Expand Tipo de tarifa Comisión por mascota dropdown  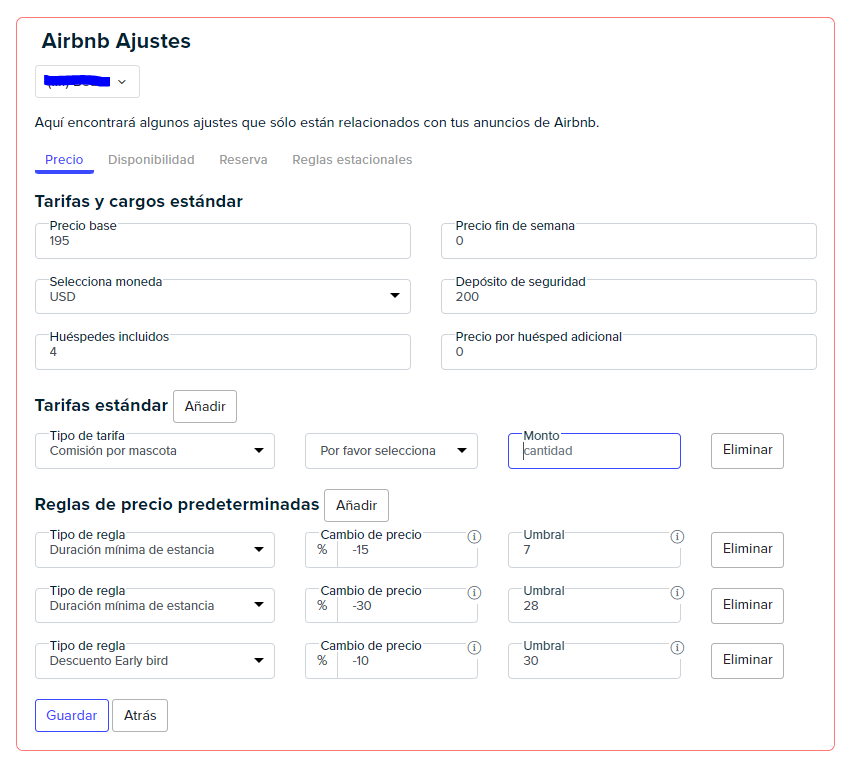(x=155, y=451)
